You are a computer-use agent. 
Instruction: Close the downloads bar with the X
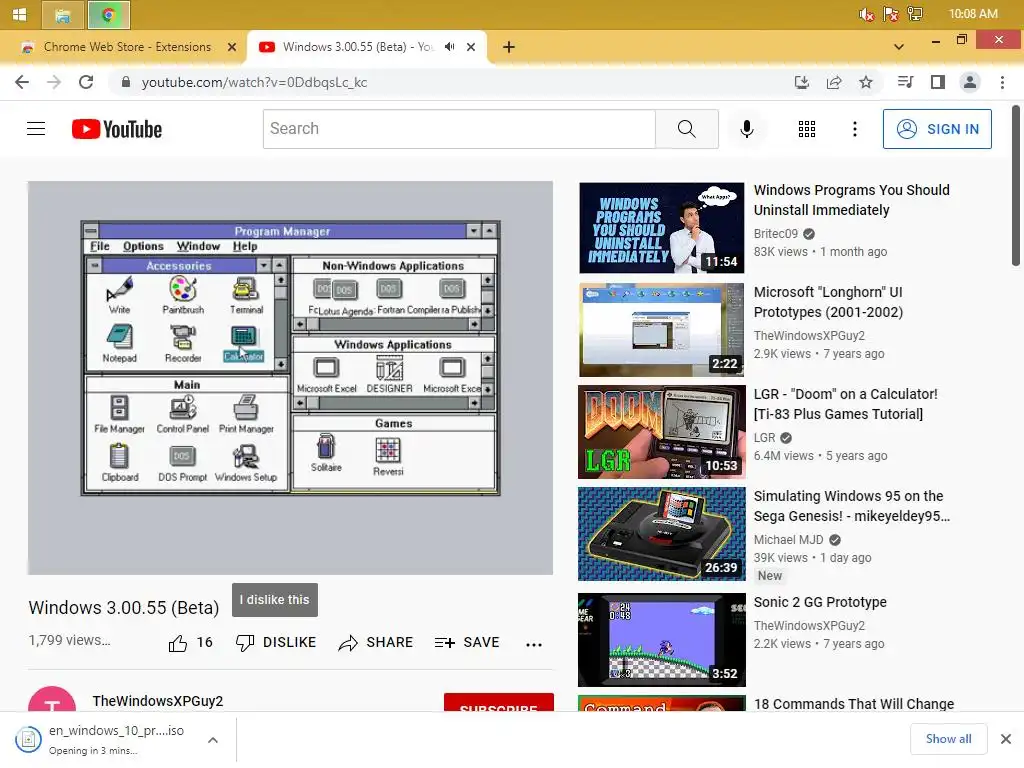[x=1006, y=739]
